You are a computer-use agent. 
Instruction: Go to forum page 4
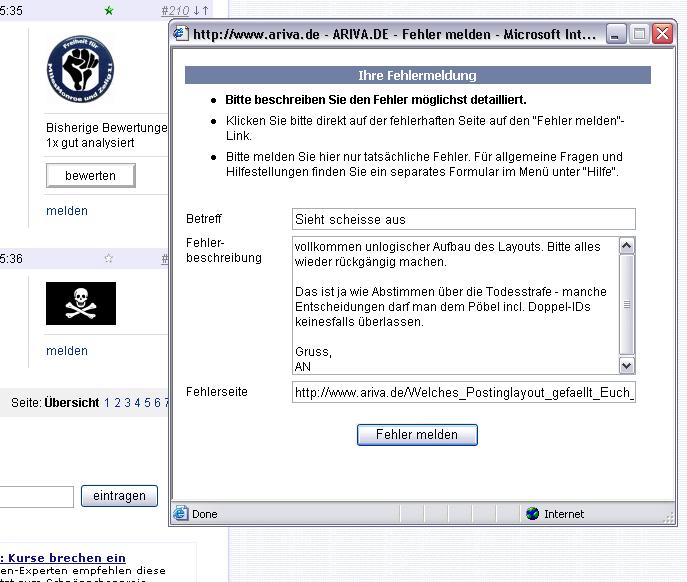pyautogui.click(x=137, y=402)
